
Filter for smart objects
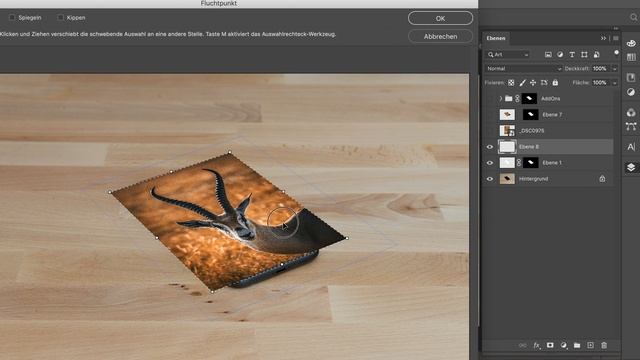(x=596, y=54)
